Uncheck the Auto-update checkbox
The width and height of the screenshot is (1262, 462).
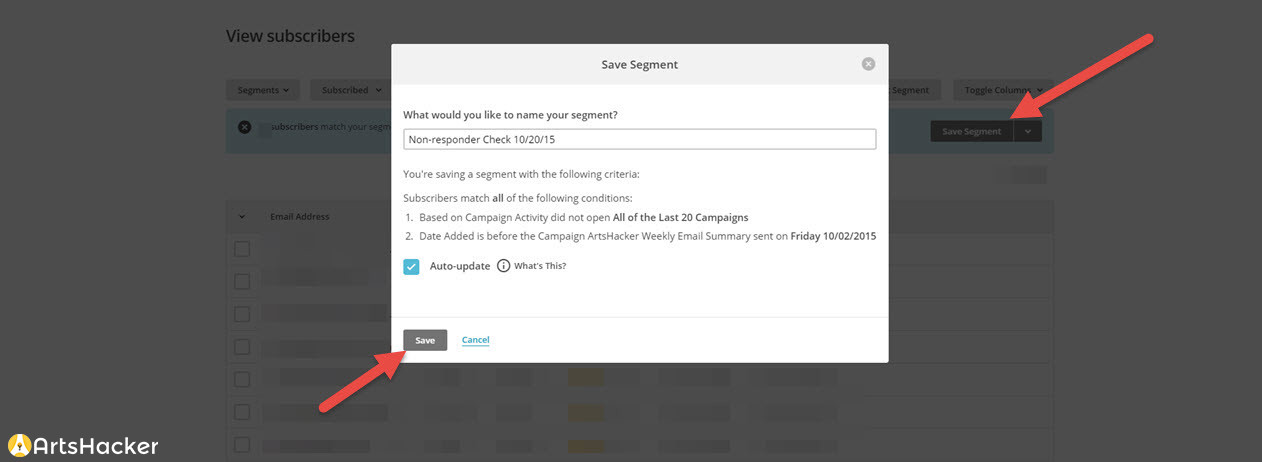[x=411, y=267]
